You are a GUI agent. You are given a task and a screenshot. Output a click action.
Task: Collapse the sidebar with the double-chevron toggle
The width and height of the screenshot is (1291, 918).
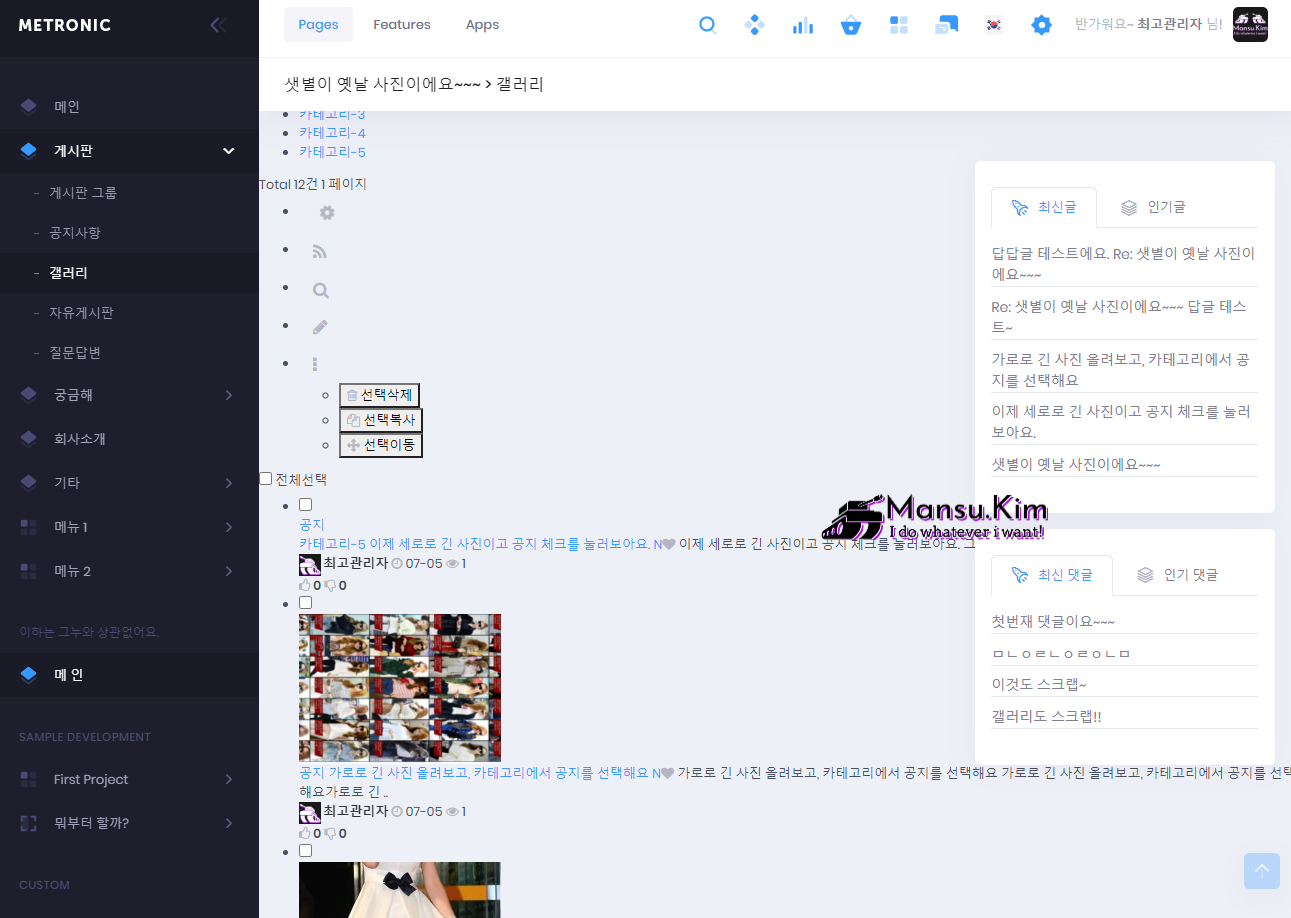coord(218,25)
